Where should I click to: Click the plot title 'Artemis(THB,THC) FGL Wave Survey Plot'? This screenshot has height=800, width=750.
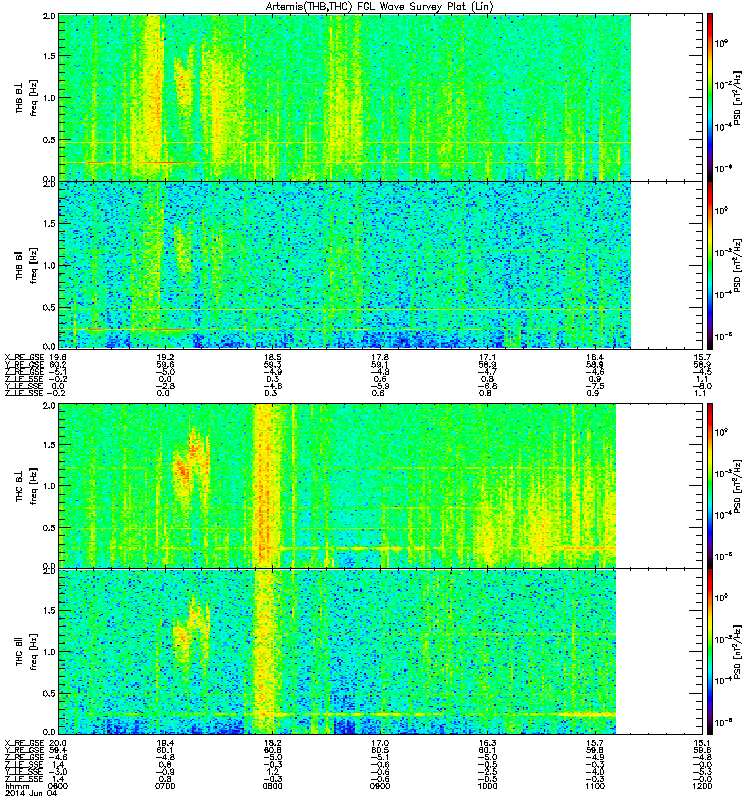point(370,6)
